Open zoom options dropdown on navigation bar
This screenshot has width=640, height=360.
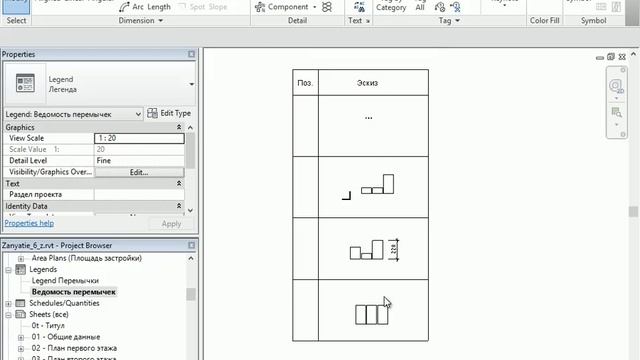pyautogui.click(x=616, y=124)
